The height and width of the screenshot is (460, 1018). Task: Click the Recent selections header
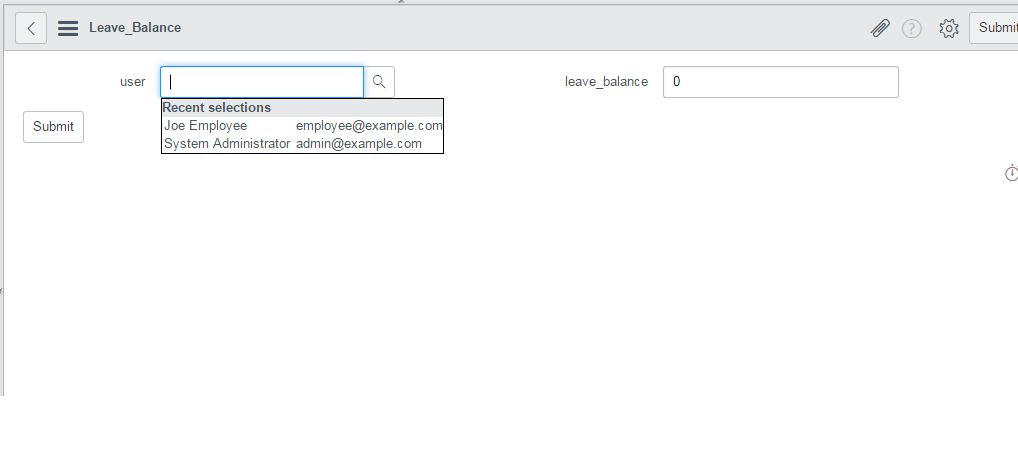pyautogui.click(x=303, y=108)
